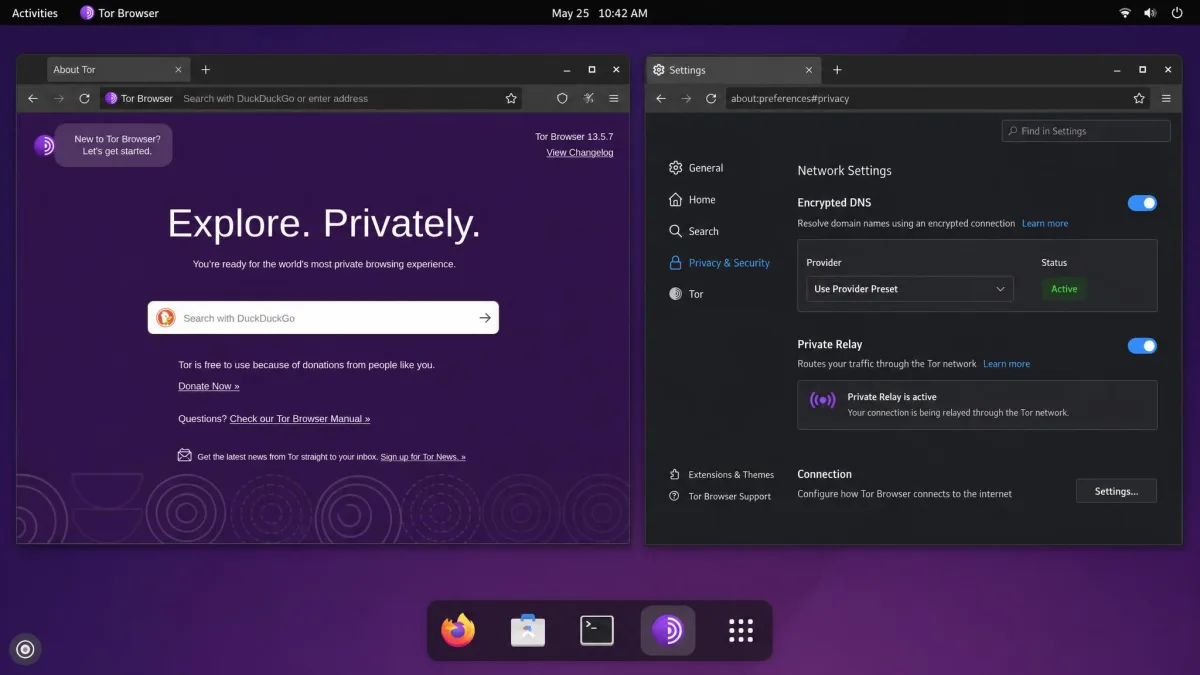Reload the About Tor page
Image resolution: width=1200 pixels, height=675 pixels.
point(85,98)
